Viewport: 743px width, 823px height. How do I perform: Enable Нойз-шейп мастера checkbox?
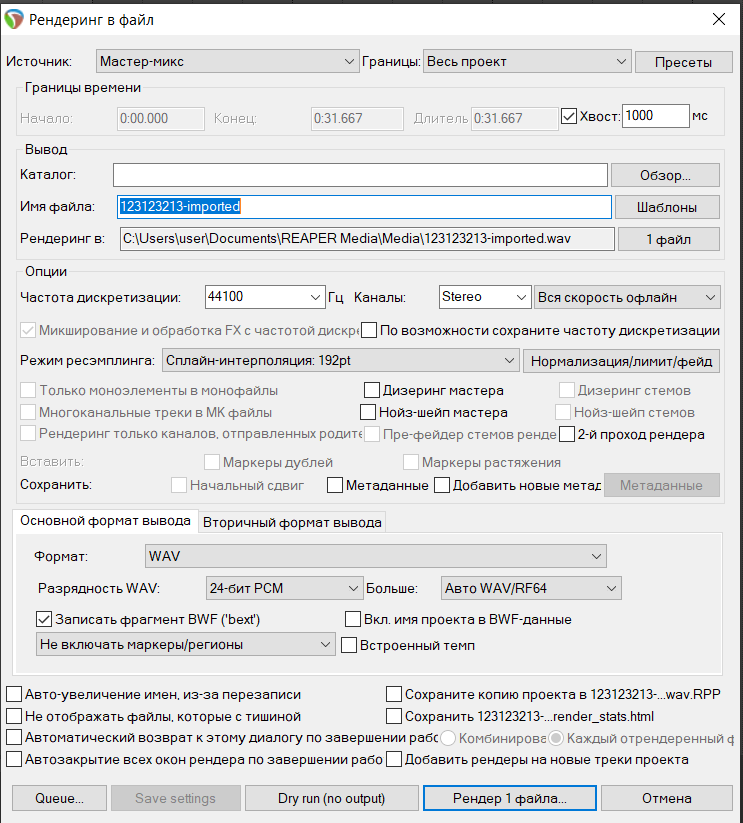(x=368, y=412)
